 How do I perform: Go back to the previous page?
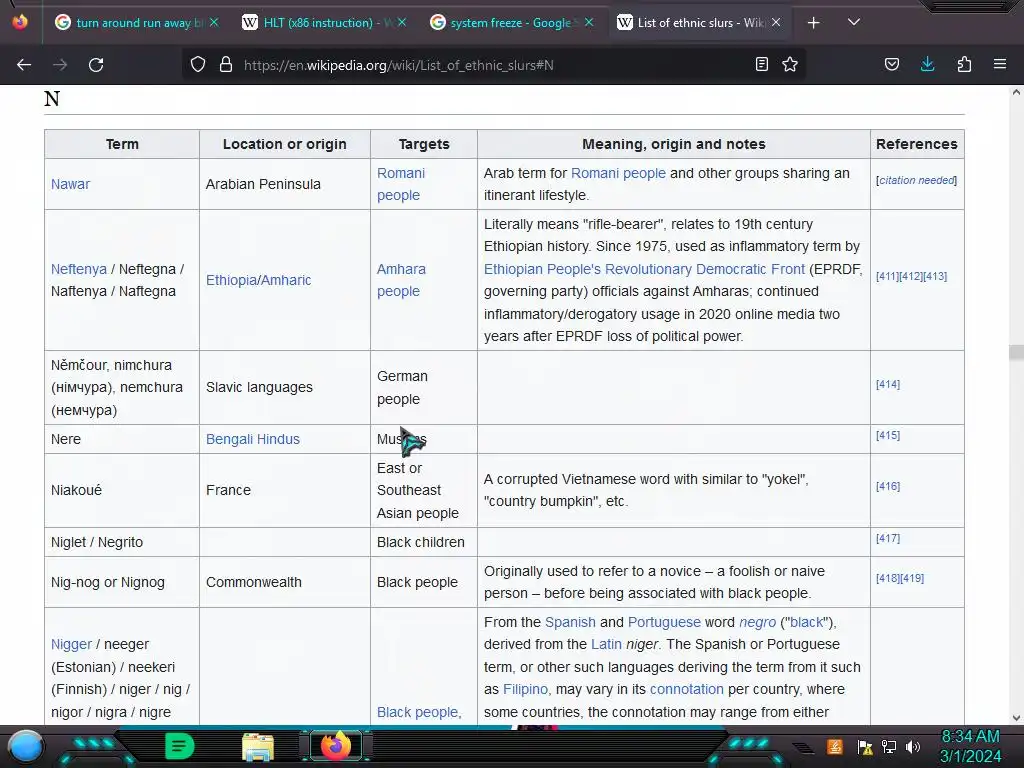pos(24,65)
